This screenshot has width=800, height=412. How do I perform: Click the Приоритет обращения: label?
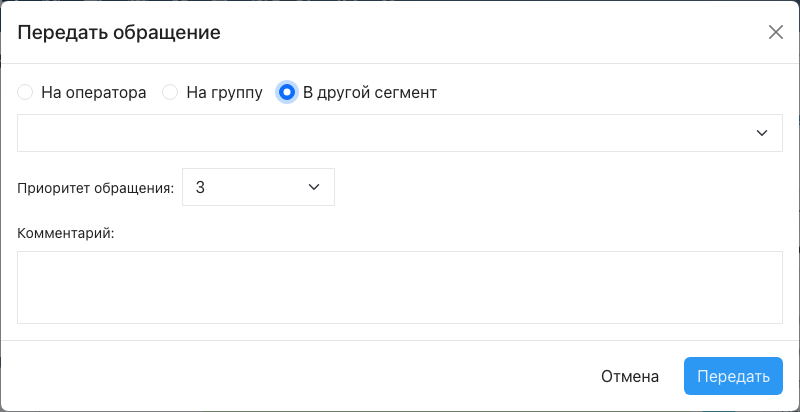(x=96, y=188)
